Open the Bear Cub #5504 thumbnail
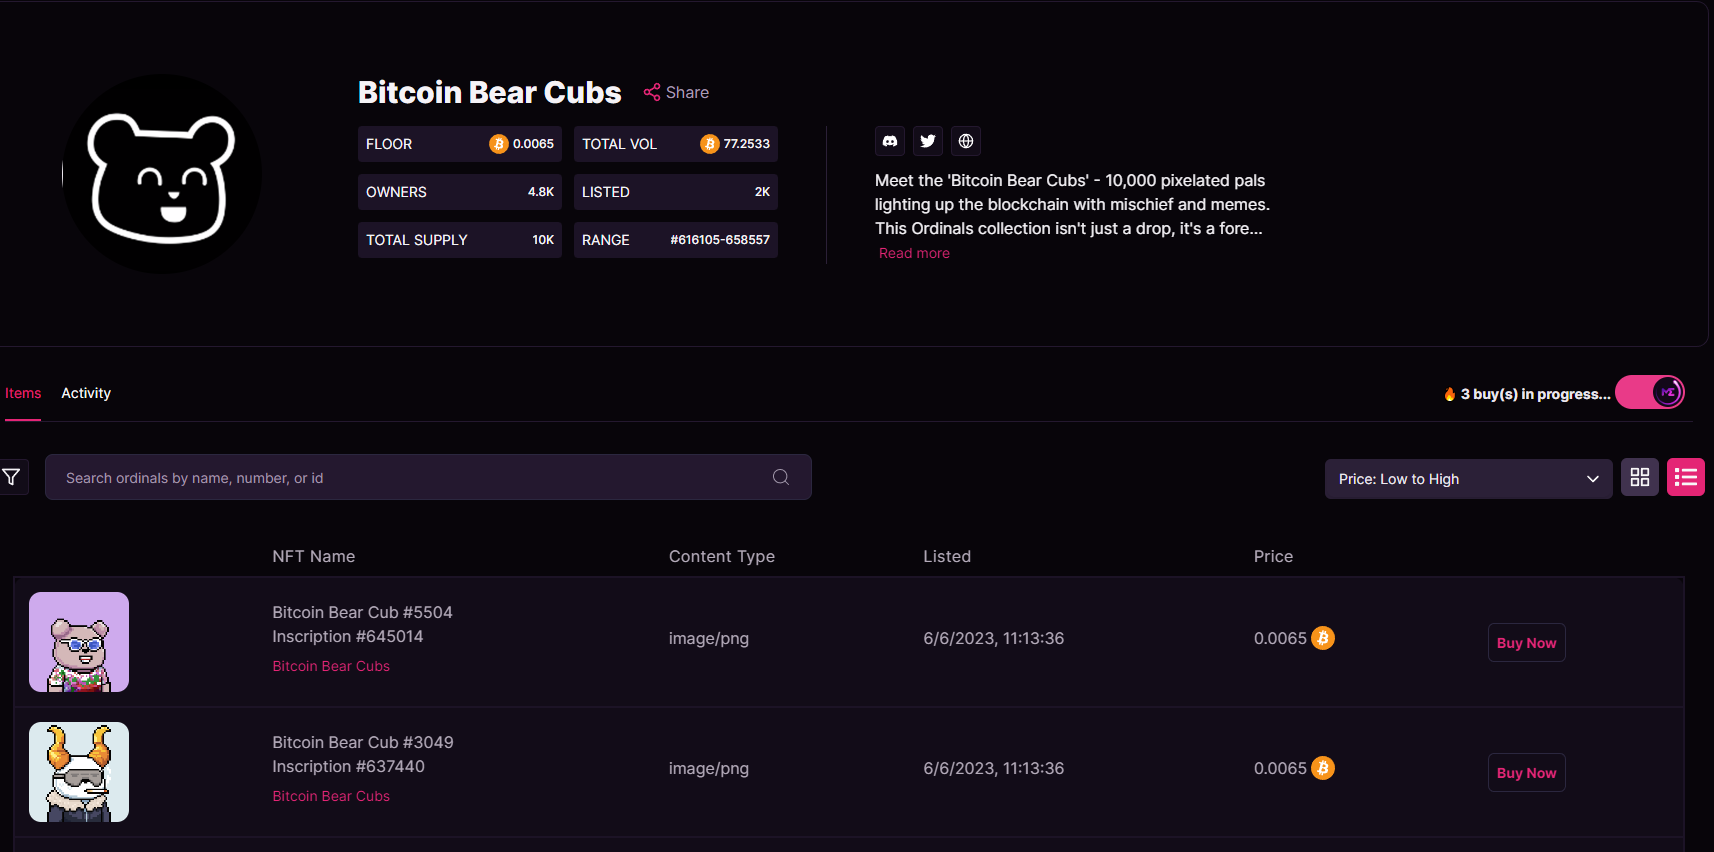Viewport: 1714px width, 852px height. point(79,642)
